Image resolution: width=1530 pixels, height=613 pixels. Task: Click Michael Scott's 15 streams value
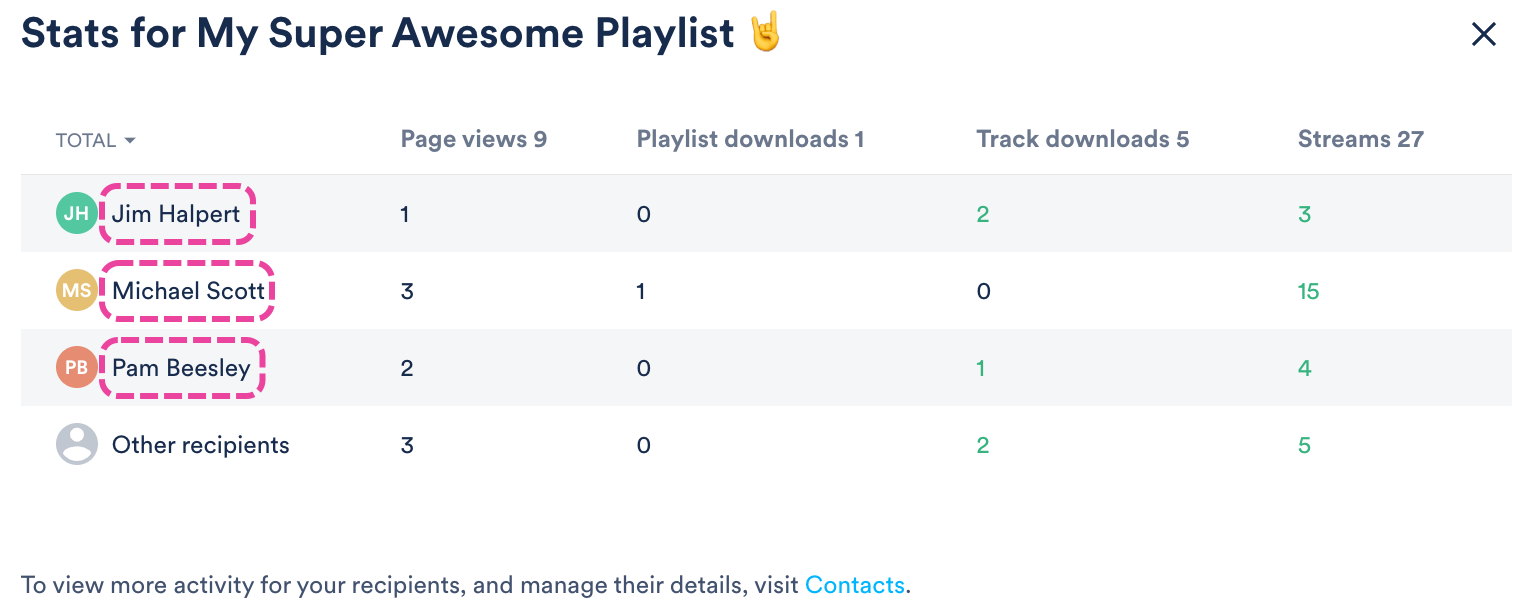1309,291
